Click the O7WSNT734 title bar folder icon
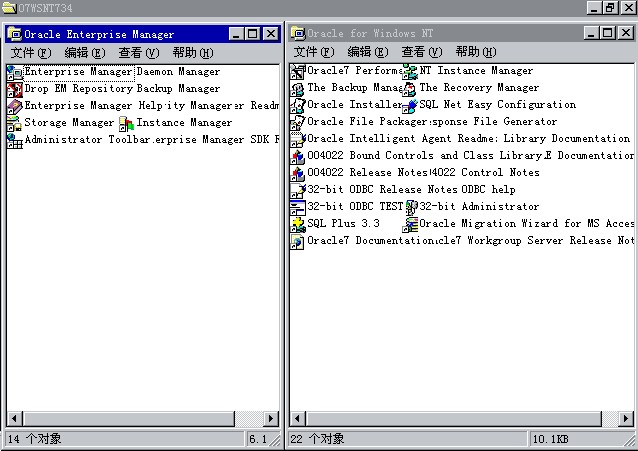638x451 pixels. pyautogui.click(x=9, y=7)
